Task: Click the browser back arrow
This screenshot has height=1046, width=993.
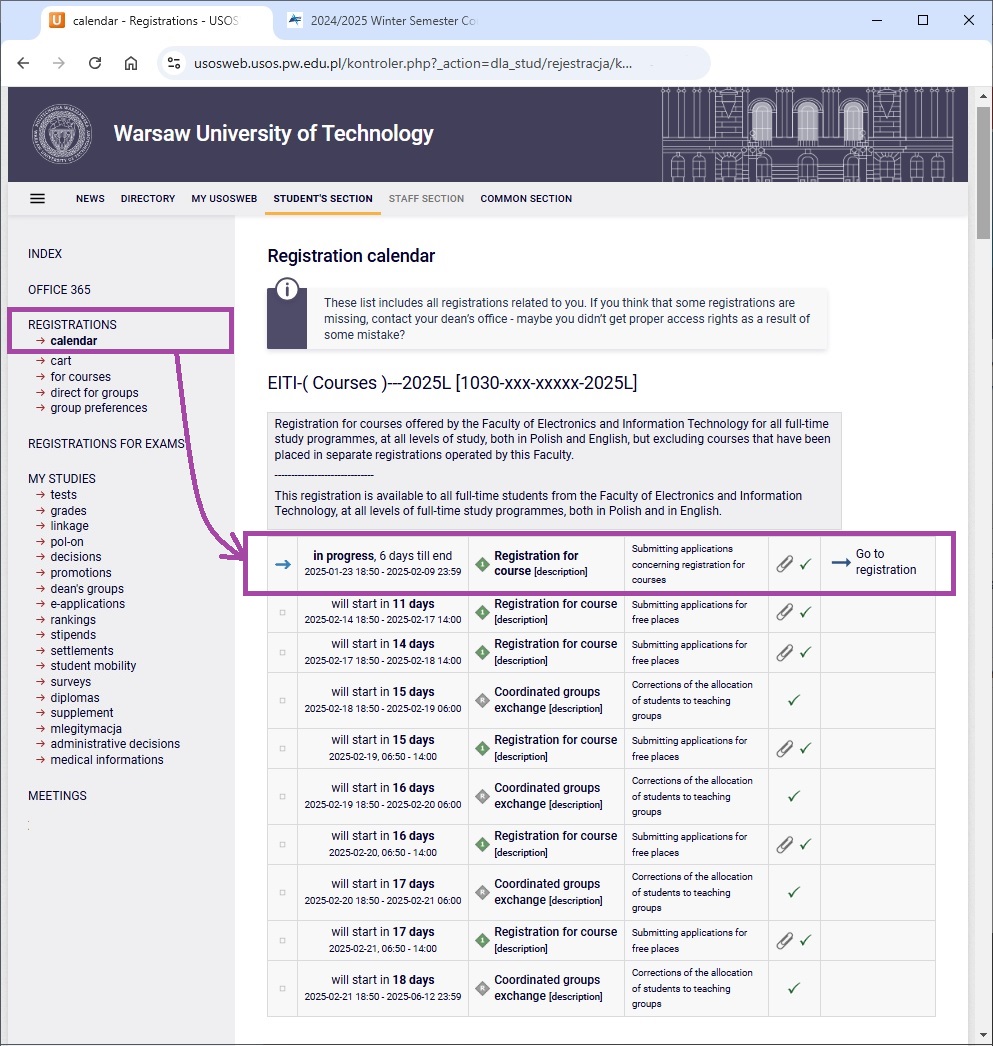Action: point(23,63)
